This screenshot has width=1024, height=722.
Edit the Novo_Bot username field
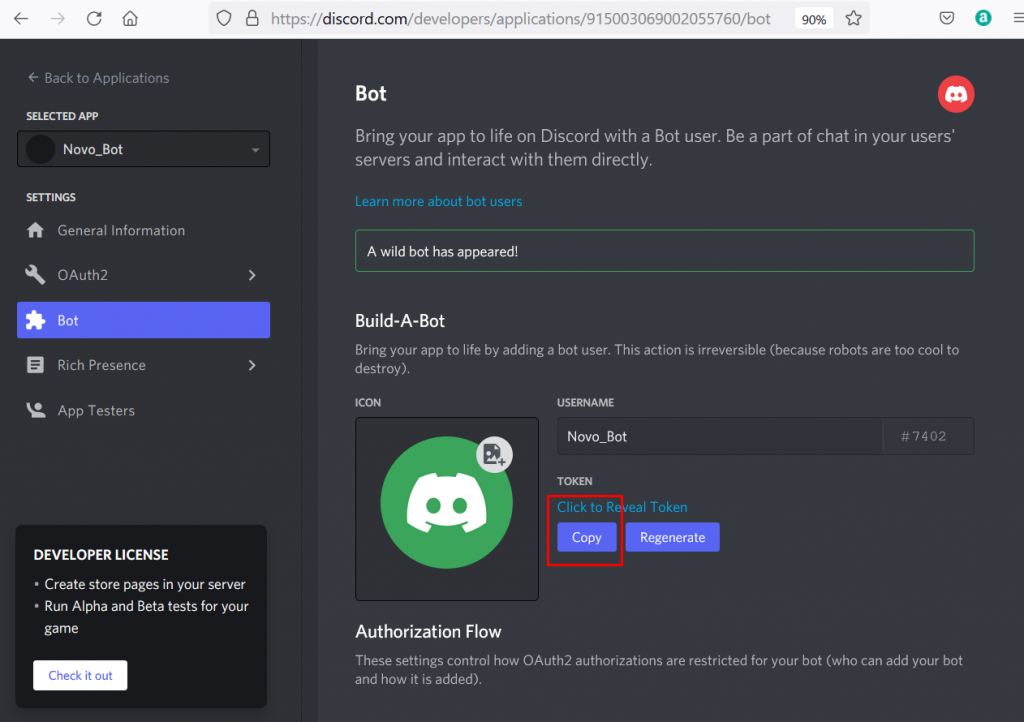click(719, 436)
